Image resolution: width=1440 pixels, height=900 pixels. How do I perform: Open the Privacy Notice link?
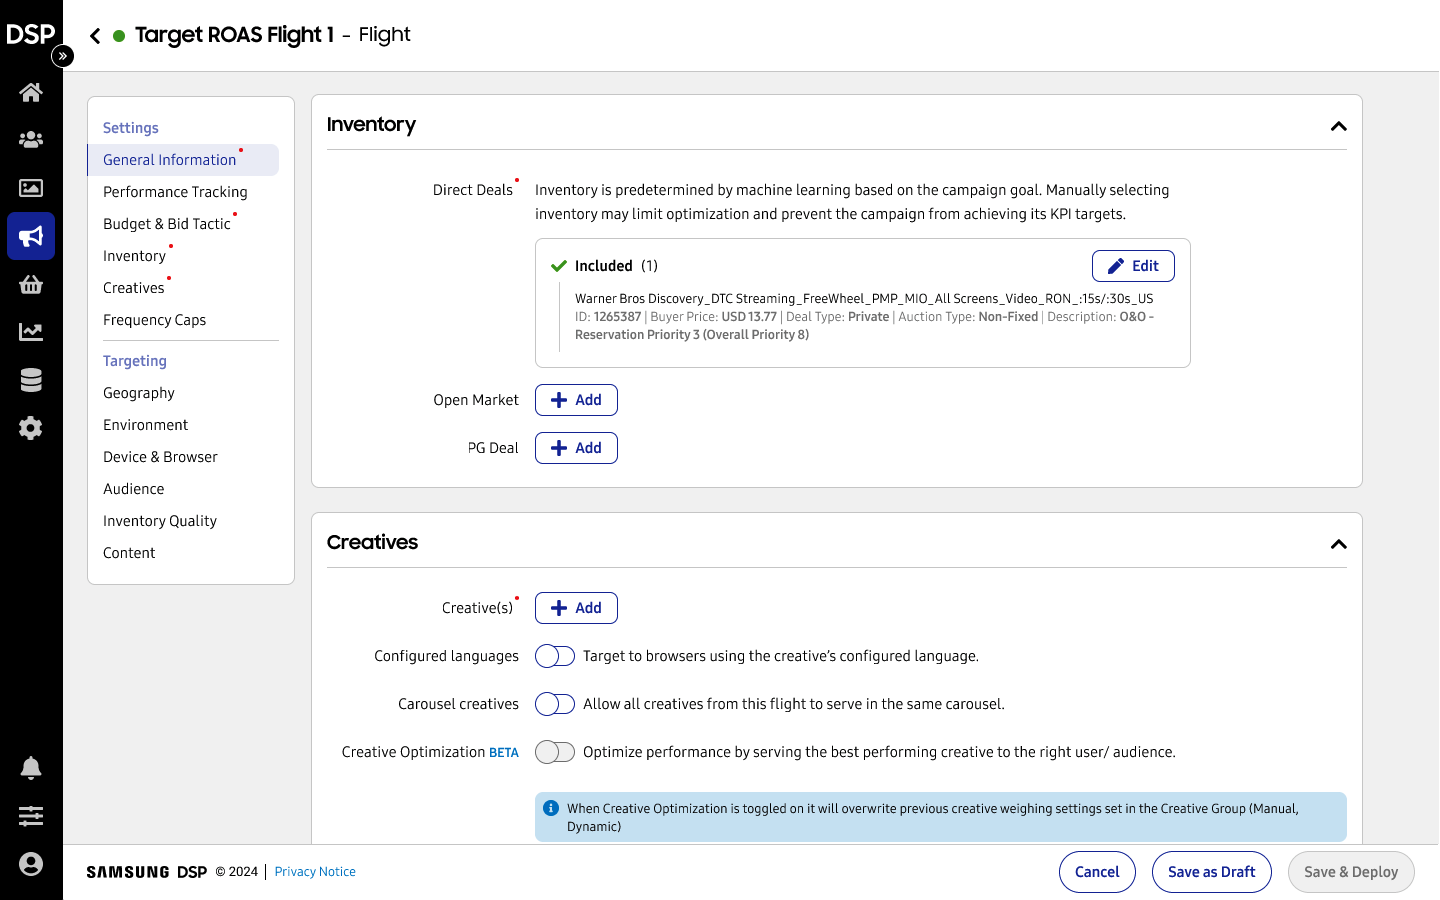tap(315, 872)
